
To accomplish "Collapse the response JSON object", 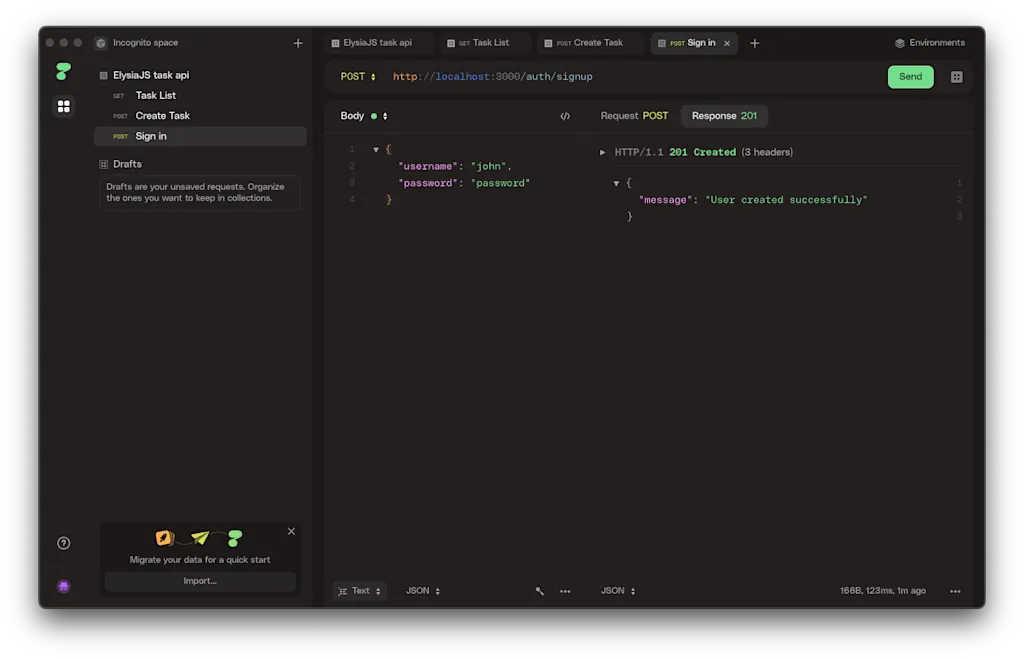I will pyautogui.click(x=616, y=183).
